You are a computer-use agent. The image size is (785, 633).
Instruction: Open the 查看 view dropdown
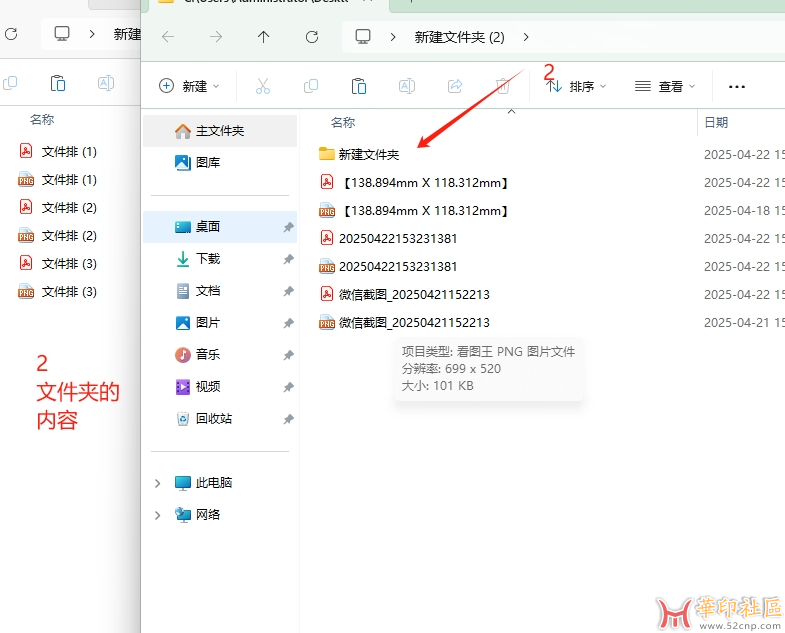[x=665, y=87]
